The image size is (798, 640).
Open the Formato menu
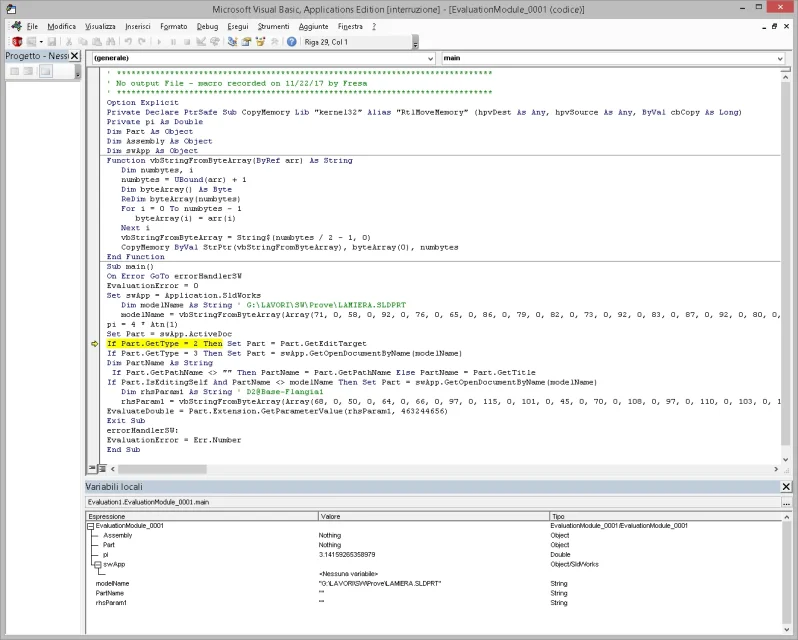point(174,26)
